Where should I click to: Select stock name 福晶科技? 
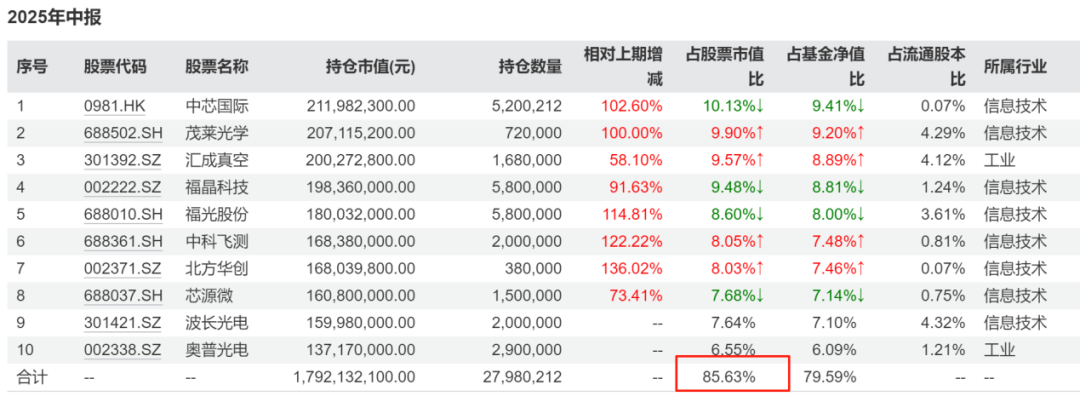[216, 187]
